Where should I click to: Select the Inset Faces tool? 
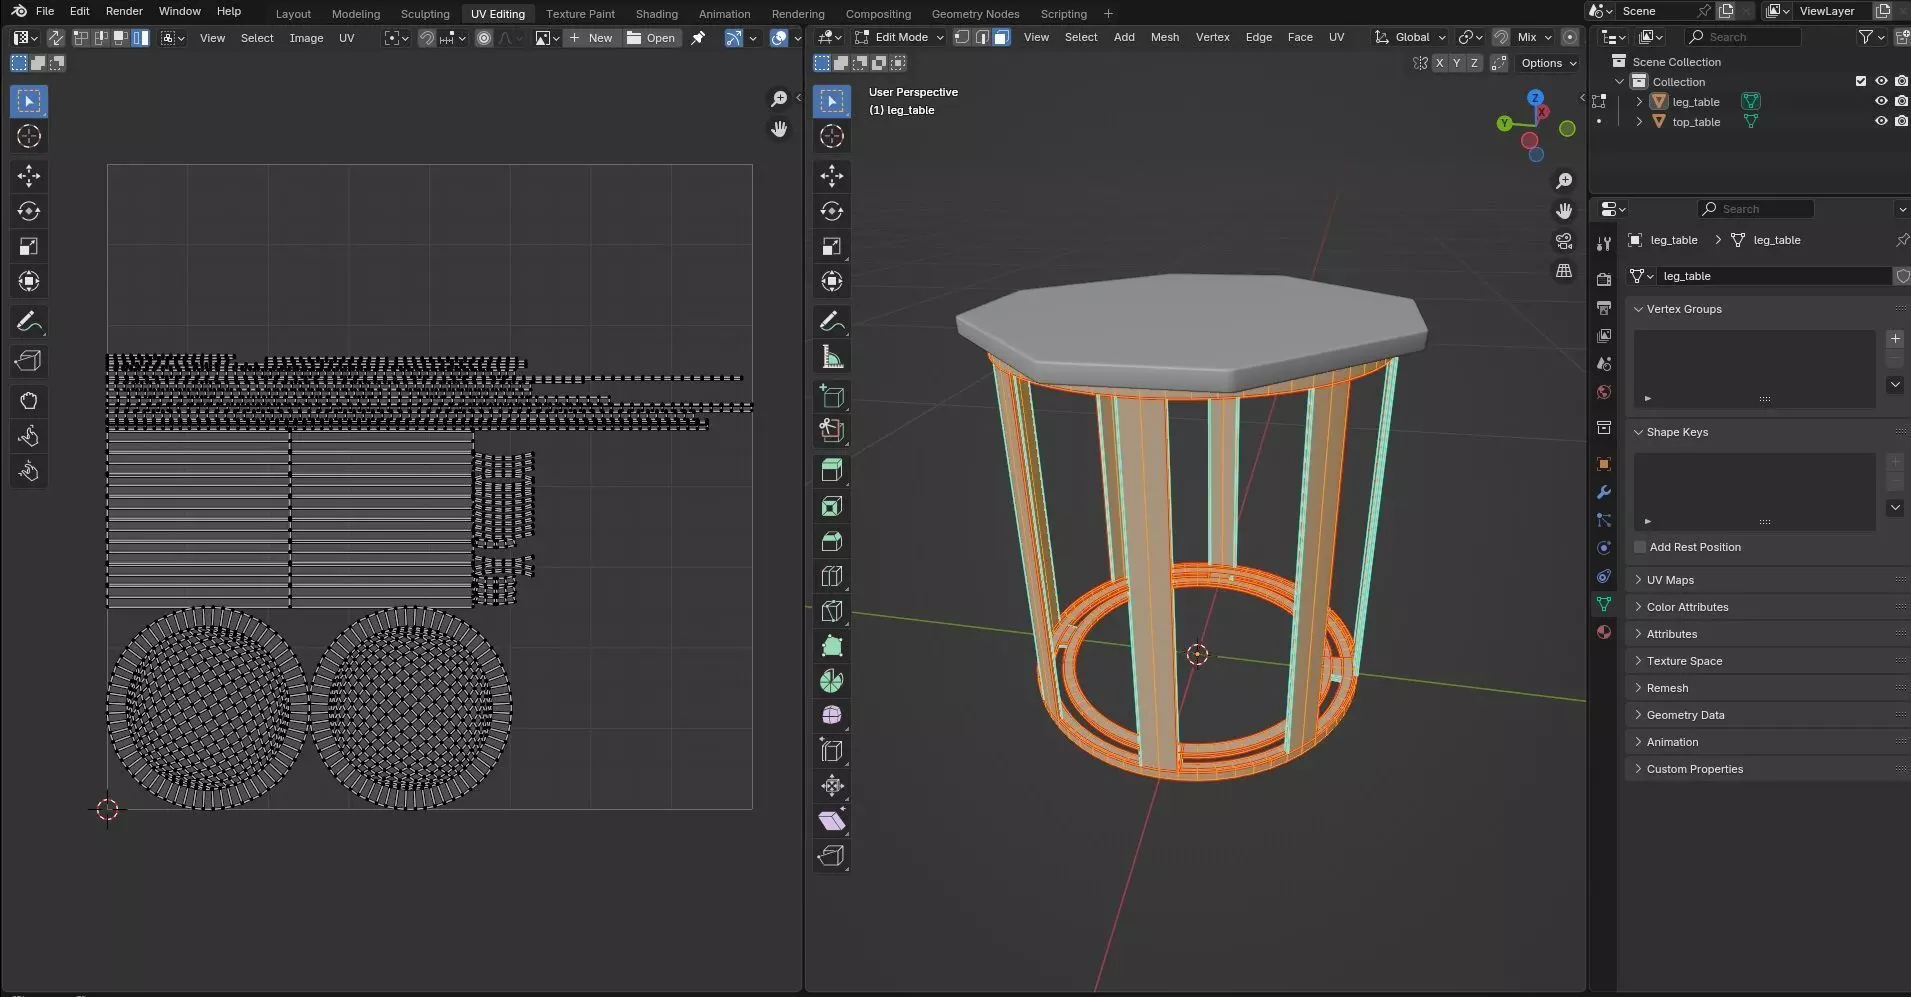click(832, 506)
